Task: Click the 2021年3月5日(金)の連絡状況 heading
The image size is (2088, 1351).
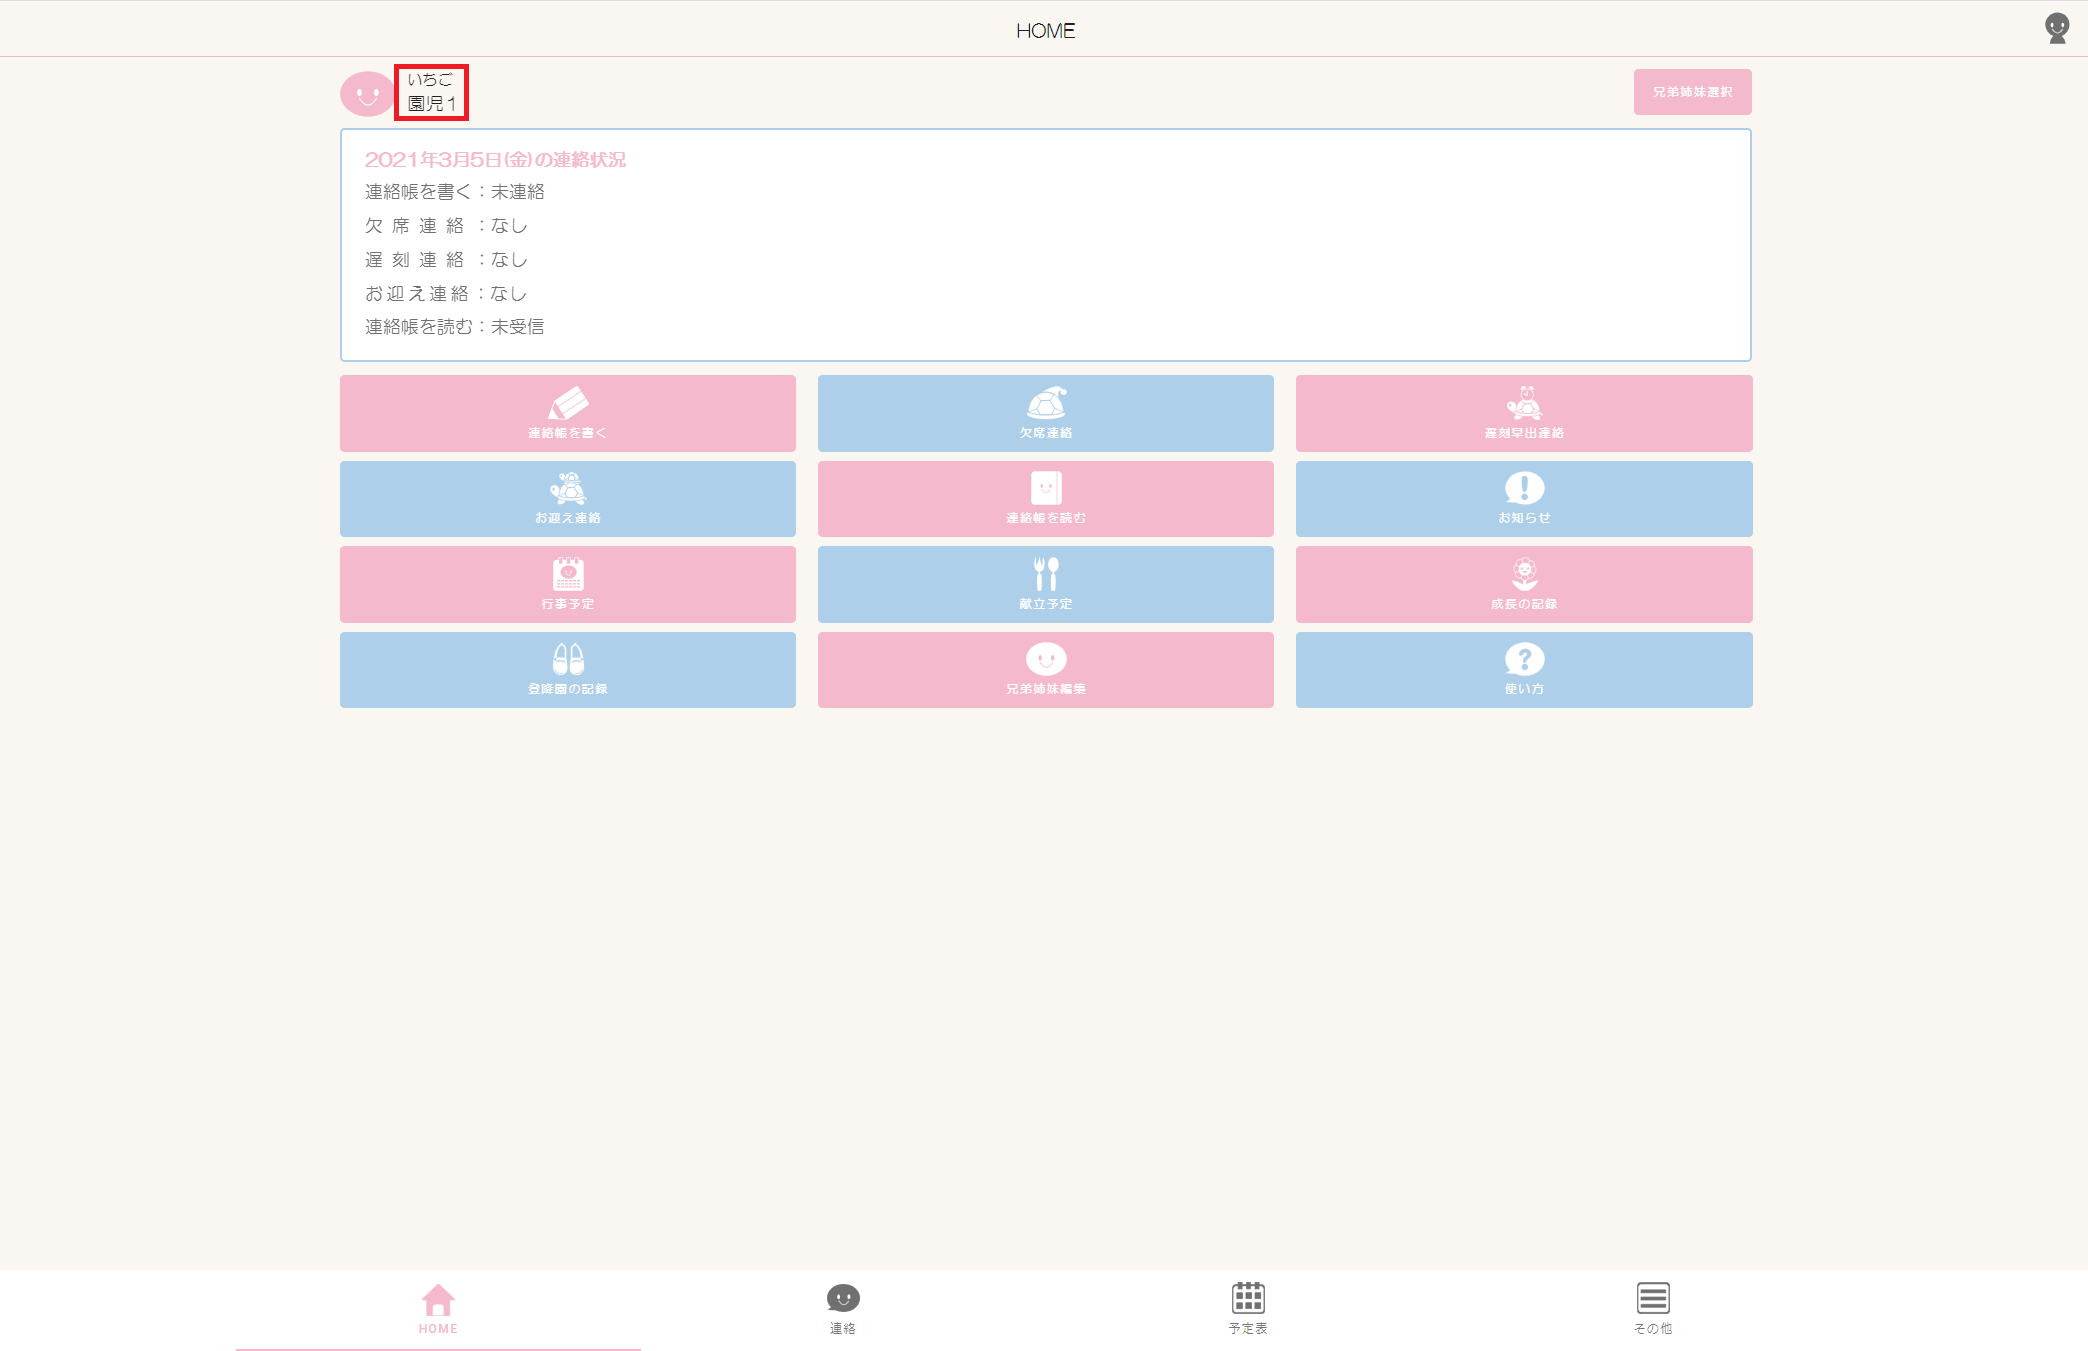Action: (x=495, y=160)
